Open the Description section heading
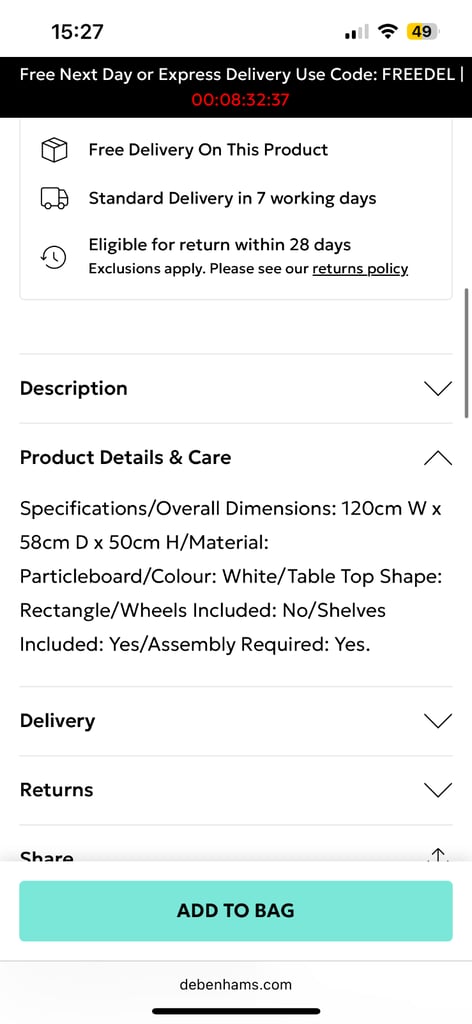The height and width of the screenshot is (1024, 472). pos(74,389)
